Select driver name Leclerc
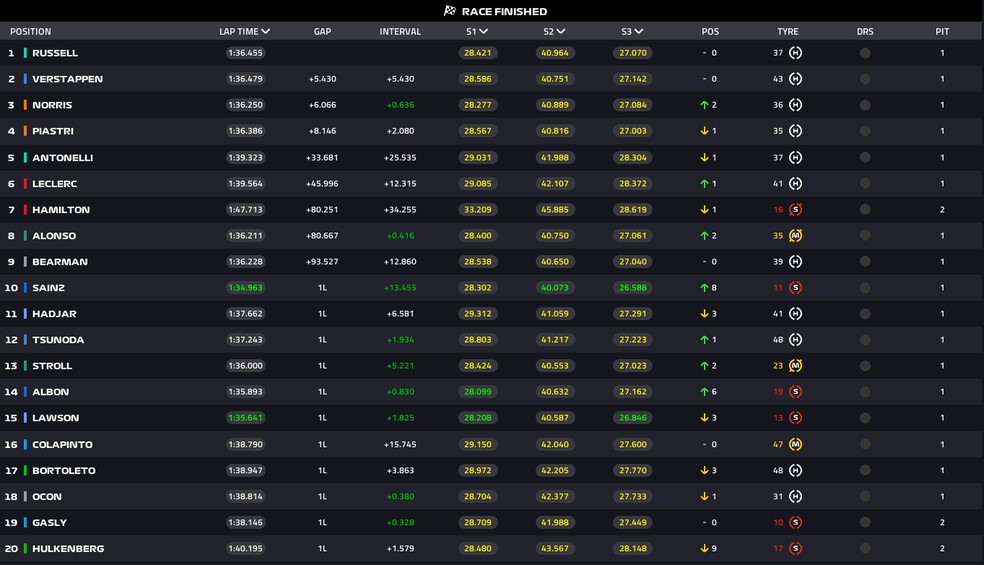Image resolution: width=984 pixels, height=565 pixels. point(55,184)
